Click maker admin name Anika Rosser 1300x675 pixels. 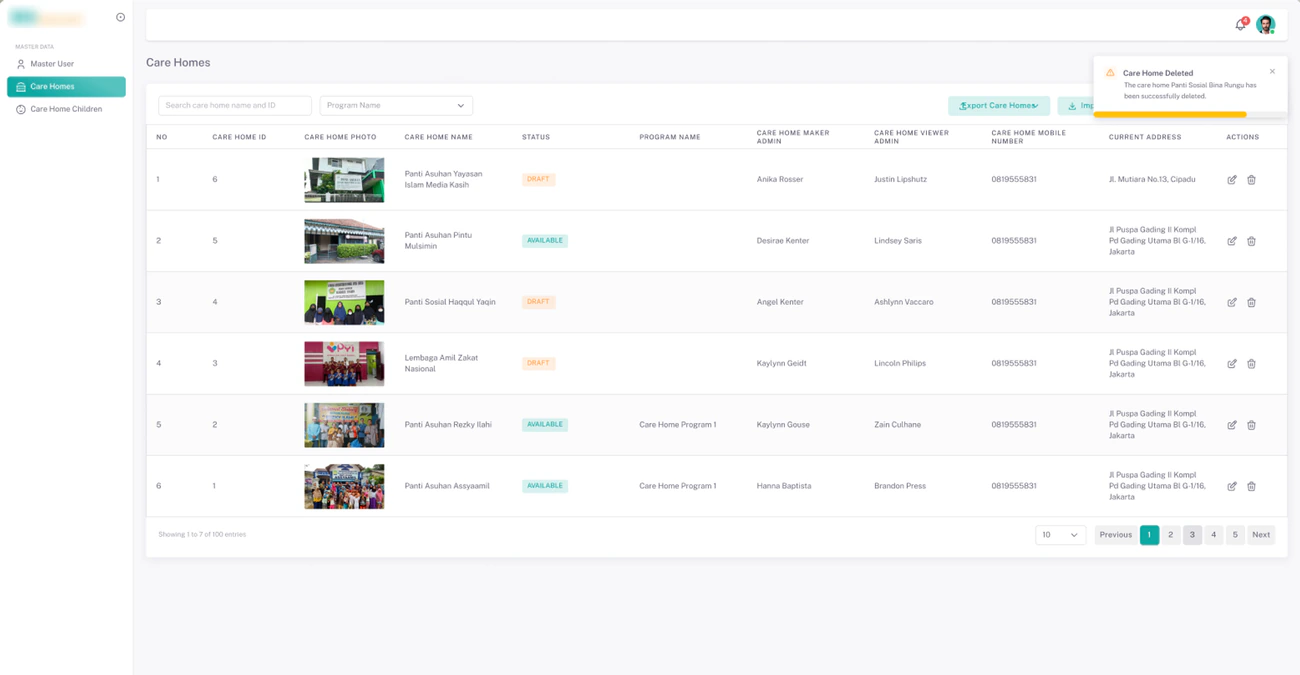pos(780,180)
